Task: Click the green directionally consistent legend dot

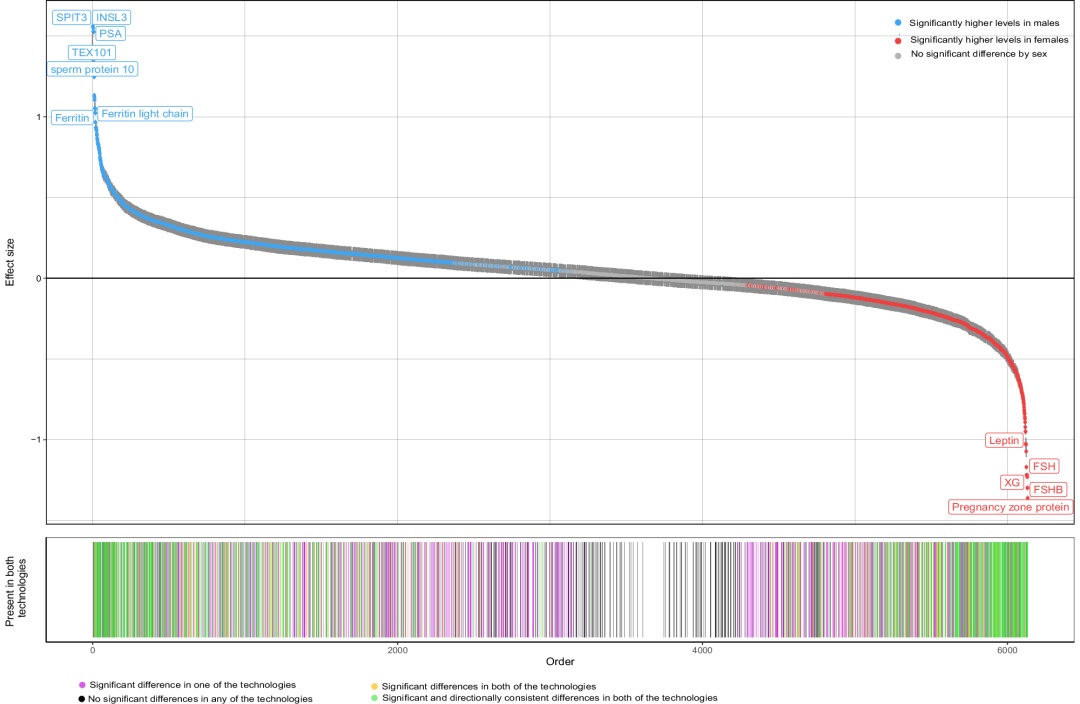Action: (x=374, y=698)
